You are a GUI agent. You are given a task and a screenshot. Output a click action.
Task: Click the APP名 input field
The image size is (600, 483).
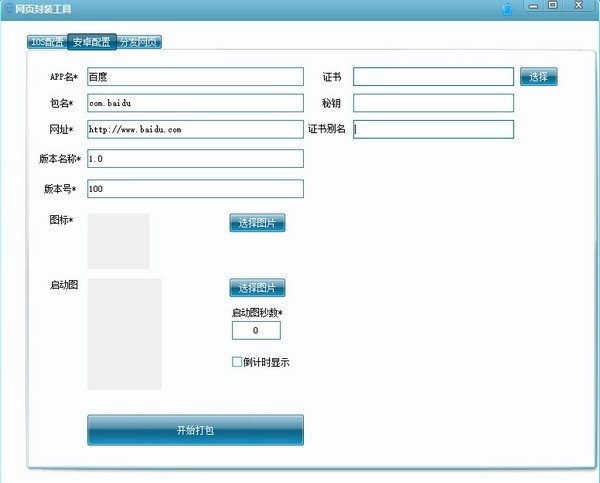(x=195, y=77)
